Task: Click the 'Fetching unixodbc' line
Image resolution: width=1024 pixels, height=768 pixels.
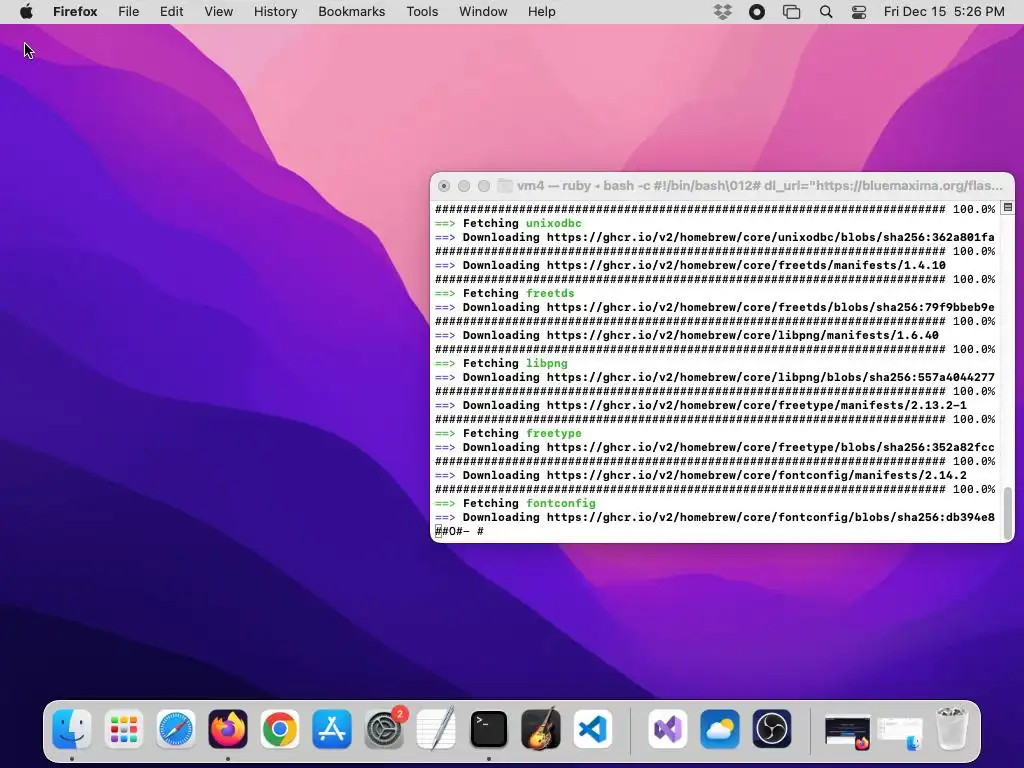Action: (508, 223)
